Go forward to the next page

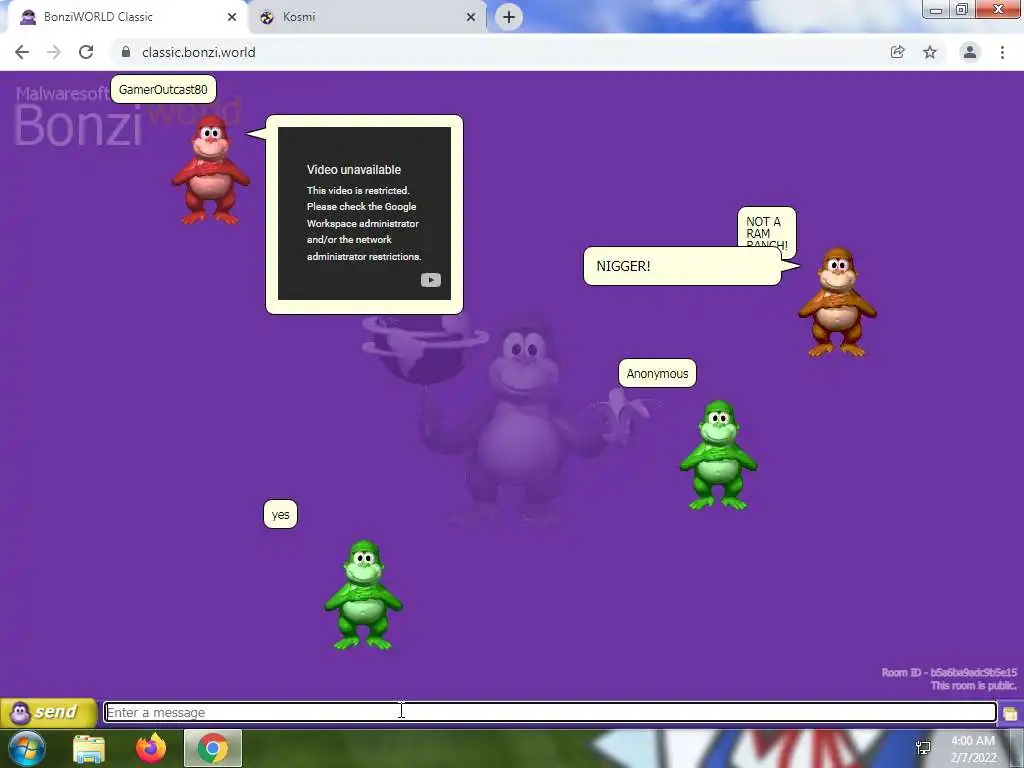point(54,52)
